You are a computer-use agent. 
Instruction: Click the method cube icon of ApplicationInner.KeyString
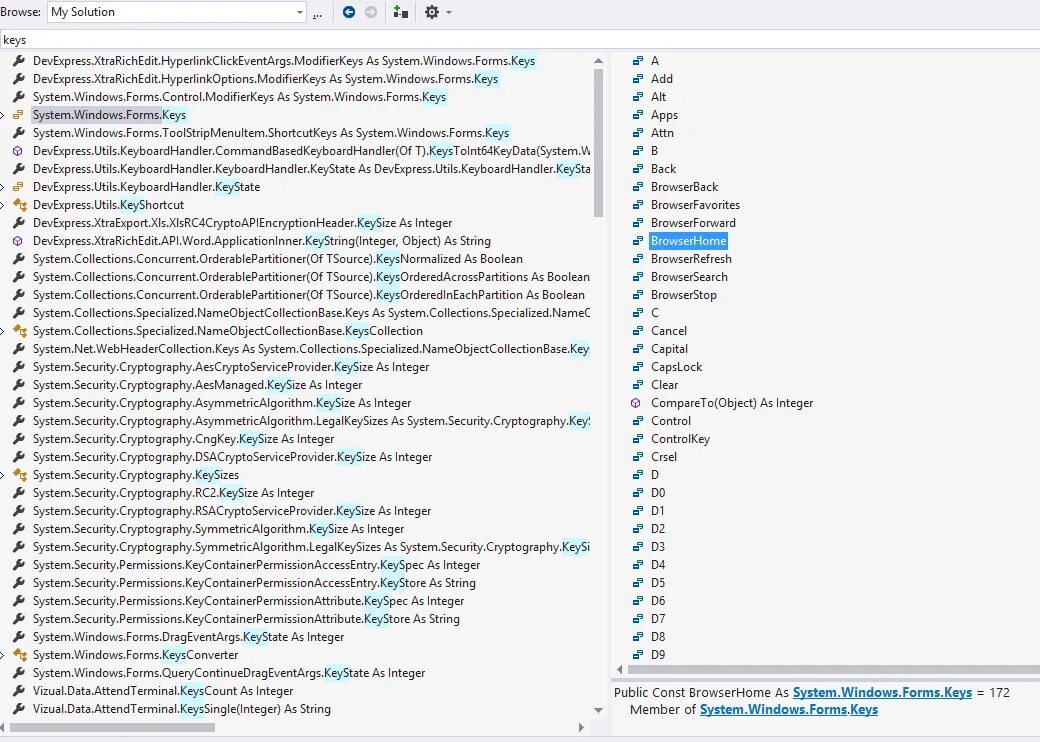pyautogui.click(x=19, y=241)
